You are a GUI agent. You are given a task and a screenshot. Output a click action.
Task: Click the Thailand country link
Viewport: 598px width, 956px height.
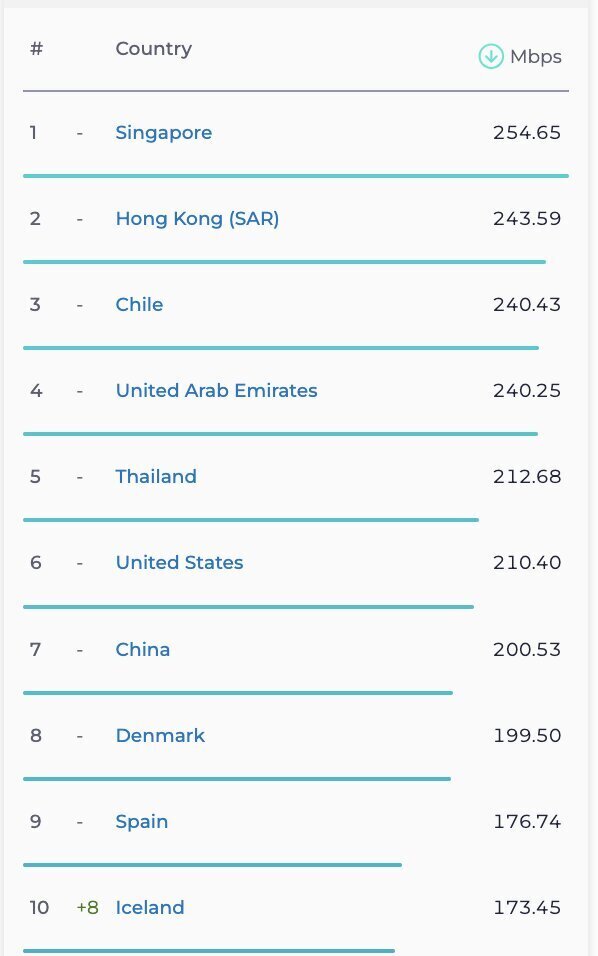tap(156, 476)
